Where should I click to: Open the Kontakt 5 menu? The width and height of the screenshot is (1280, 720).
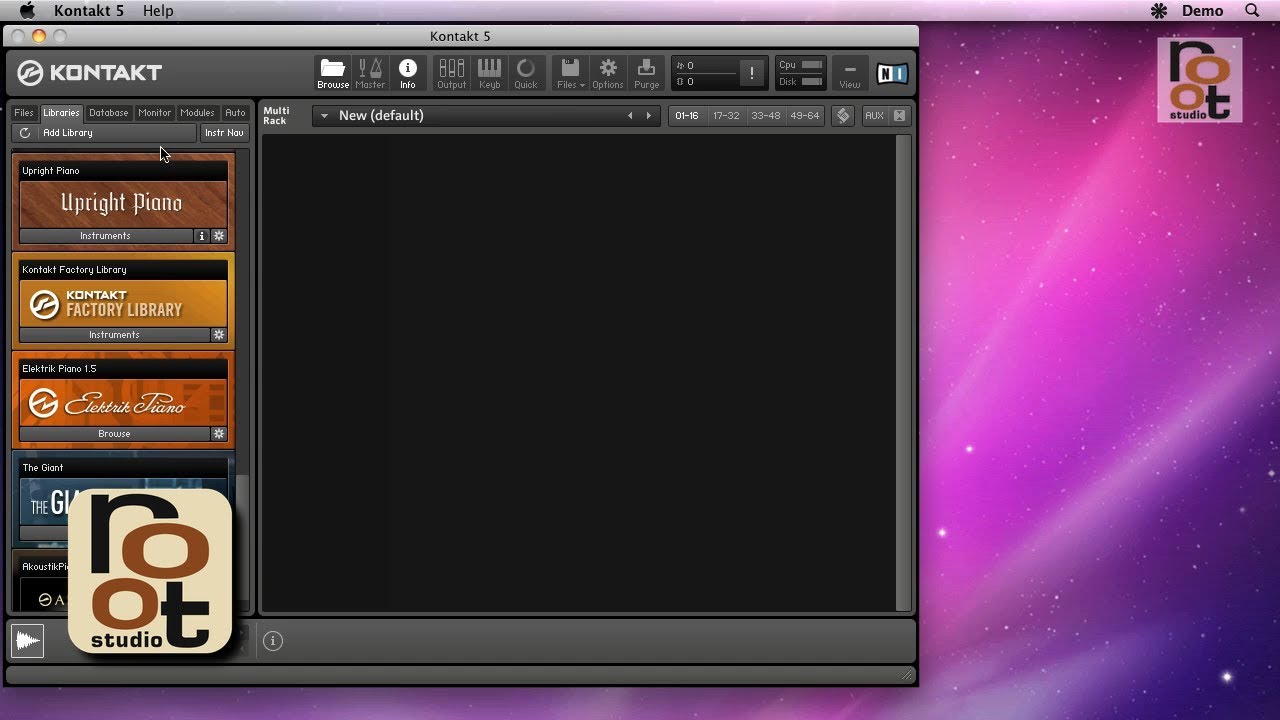pyautogui.click(x=89, y=10)
